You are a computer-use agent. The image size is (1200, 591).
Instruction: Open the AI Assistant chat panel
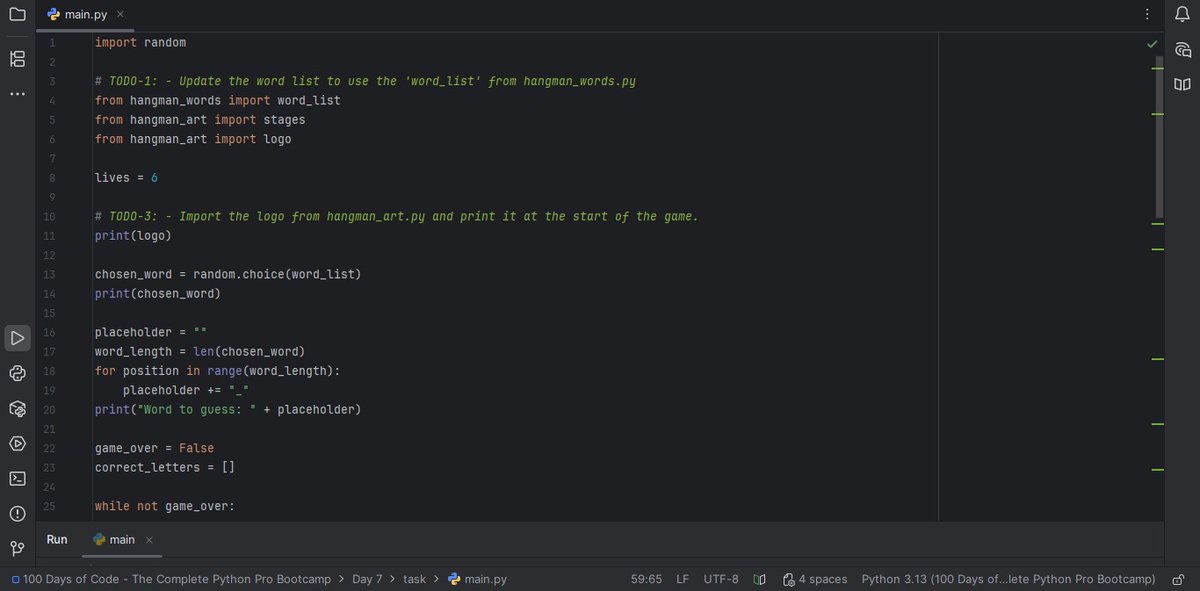1183,49
